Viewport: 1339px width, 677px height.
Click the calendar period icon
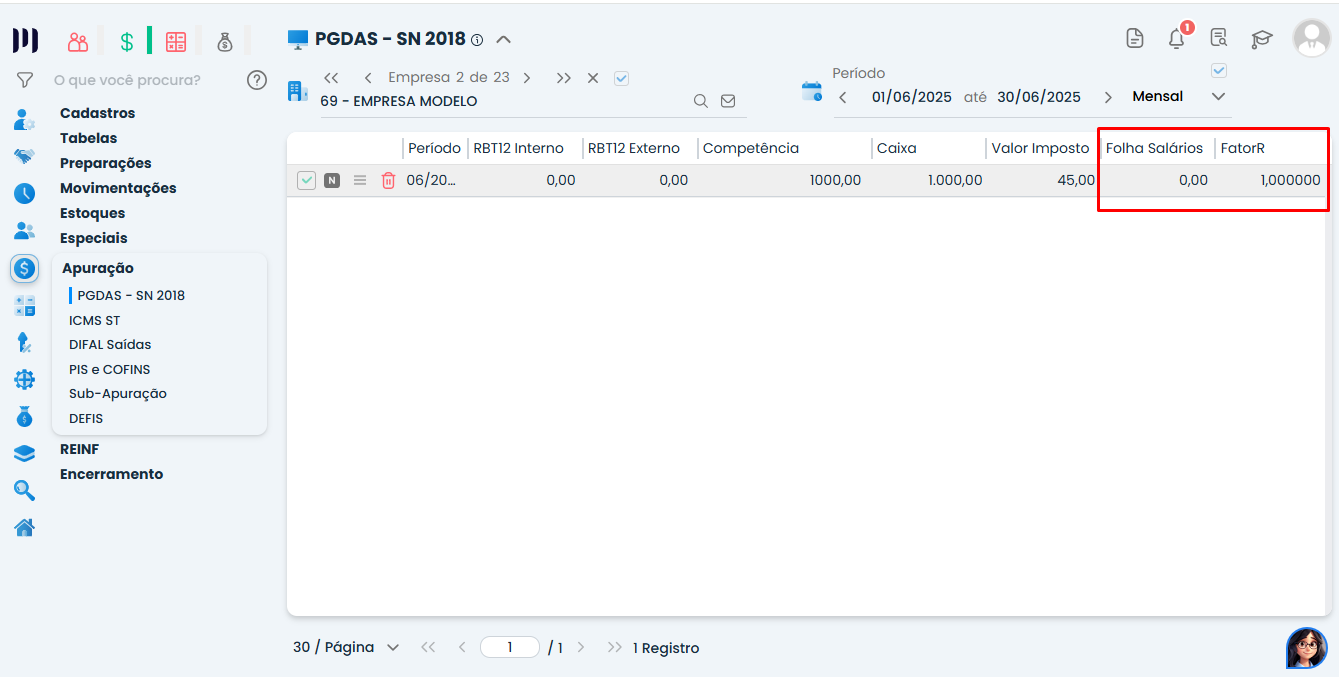click(812, 92)
